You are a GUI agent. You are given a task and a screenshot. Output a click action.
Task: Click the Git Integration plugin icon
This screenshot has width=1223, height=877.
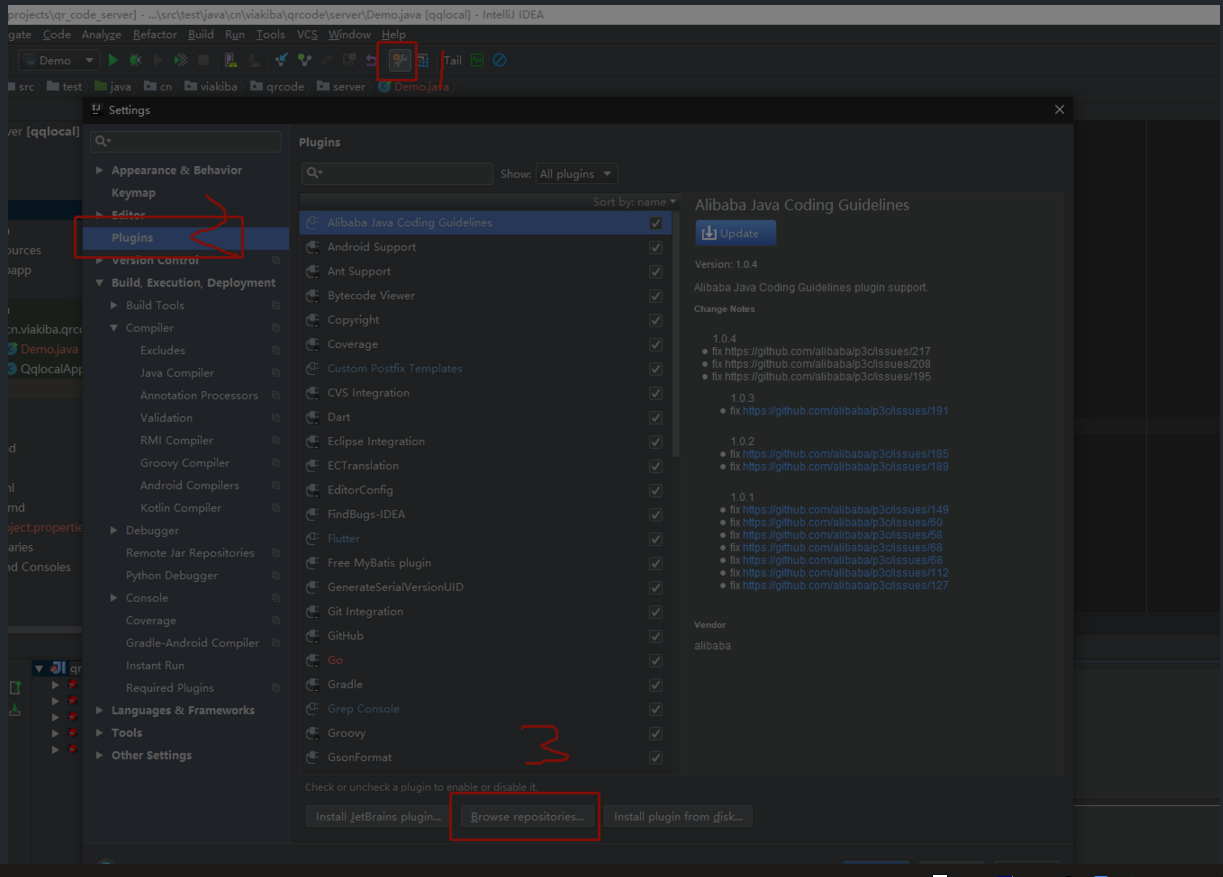point(313,611)
